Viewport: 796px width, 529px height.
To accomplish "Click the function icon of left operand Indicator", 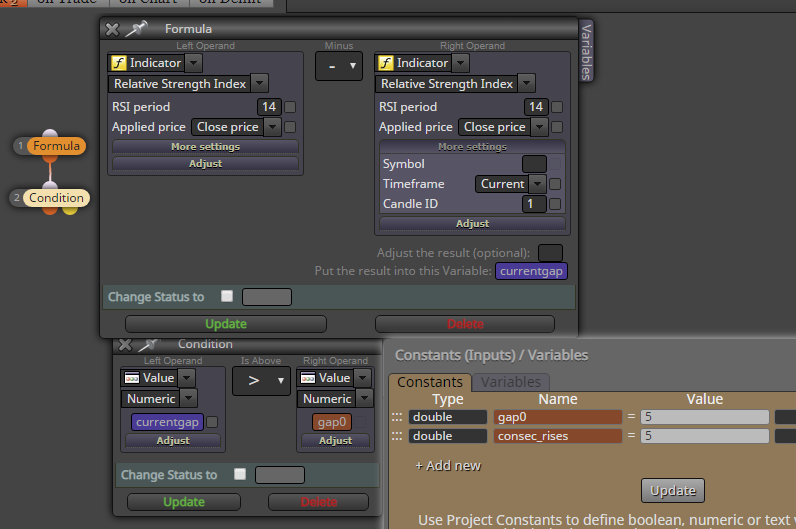I will 118,63.
